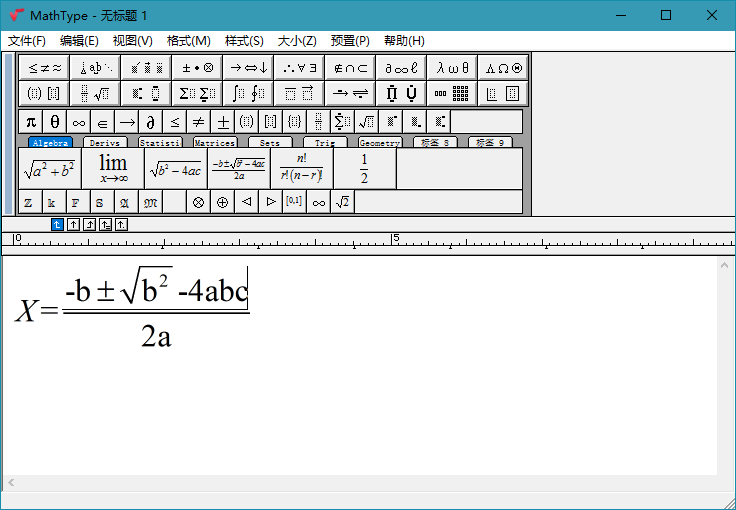The image size is (736, 510).
Task: Insert the circled times operator
Action: click(198, 202)
